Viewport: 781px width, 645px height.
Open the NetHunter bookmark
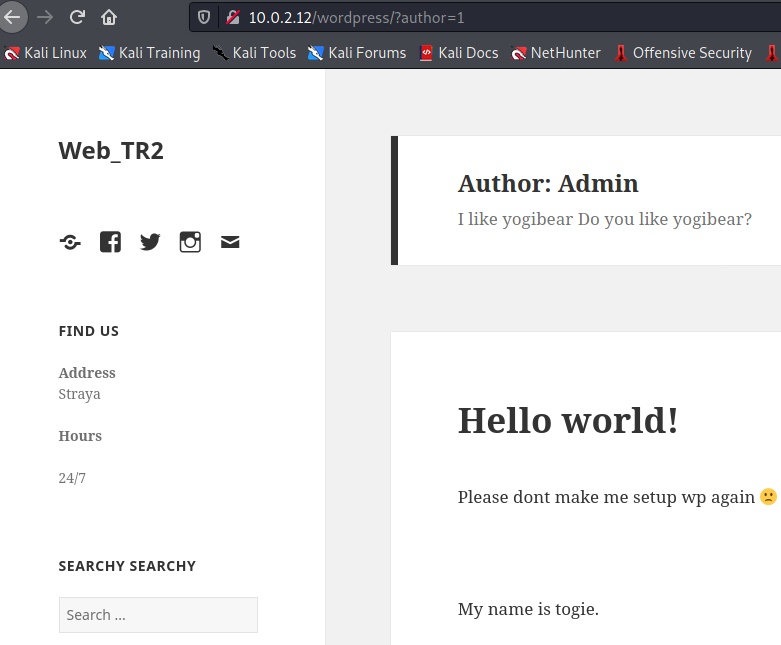pos(556,53)
